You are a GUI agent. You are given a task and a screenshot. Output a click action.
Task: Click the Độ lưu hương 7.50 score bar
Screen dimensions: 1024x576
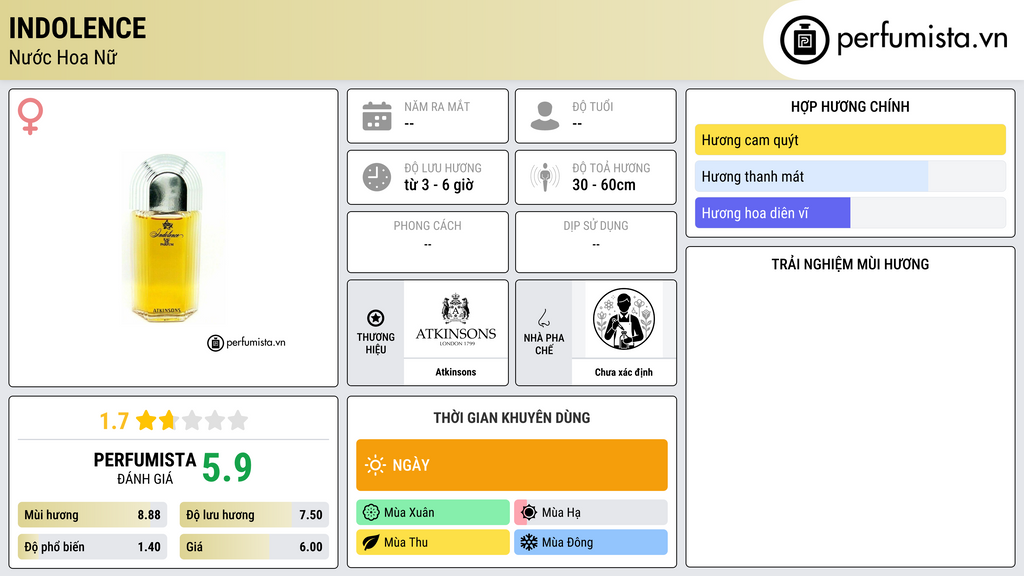(254, 515)
